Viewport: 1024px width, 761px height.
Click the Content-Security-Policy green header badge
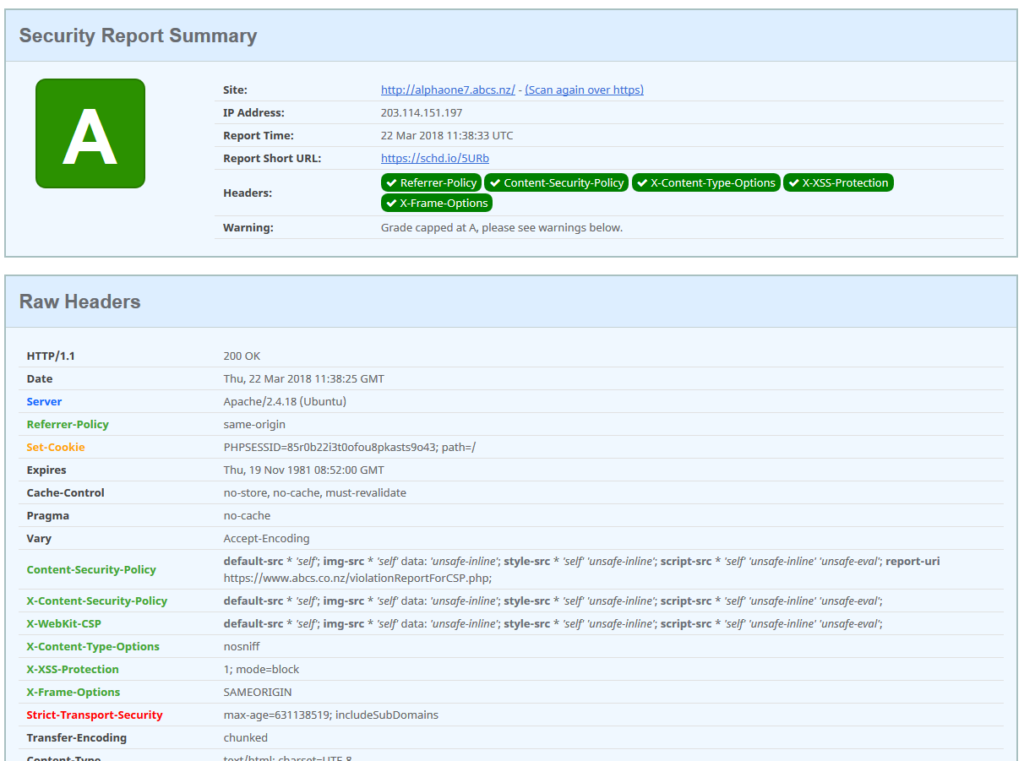coord(556,183)
